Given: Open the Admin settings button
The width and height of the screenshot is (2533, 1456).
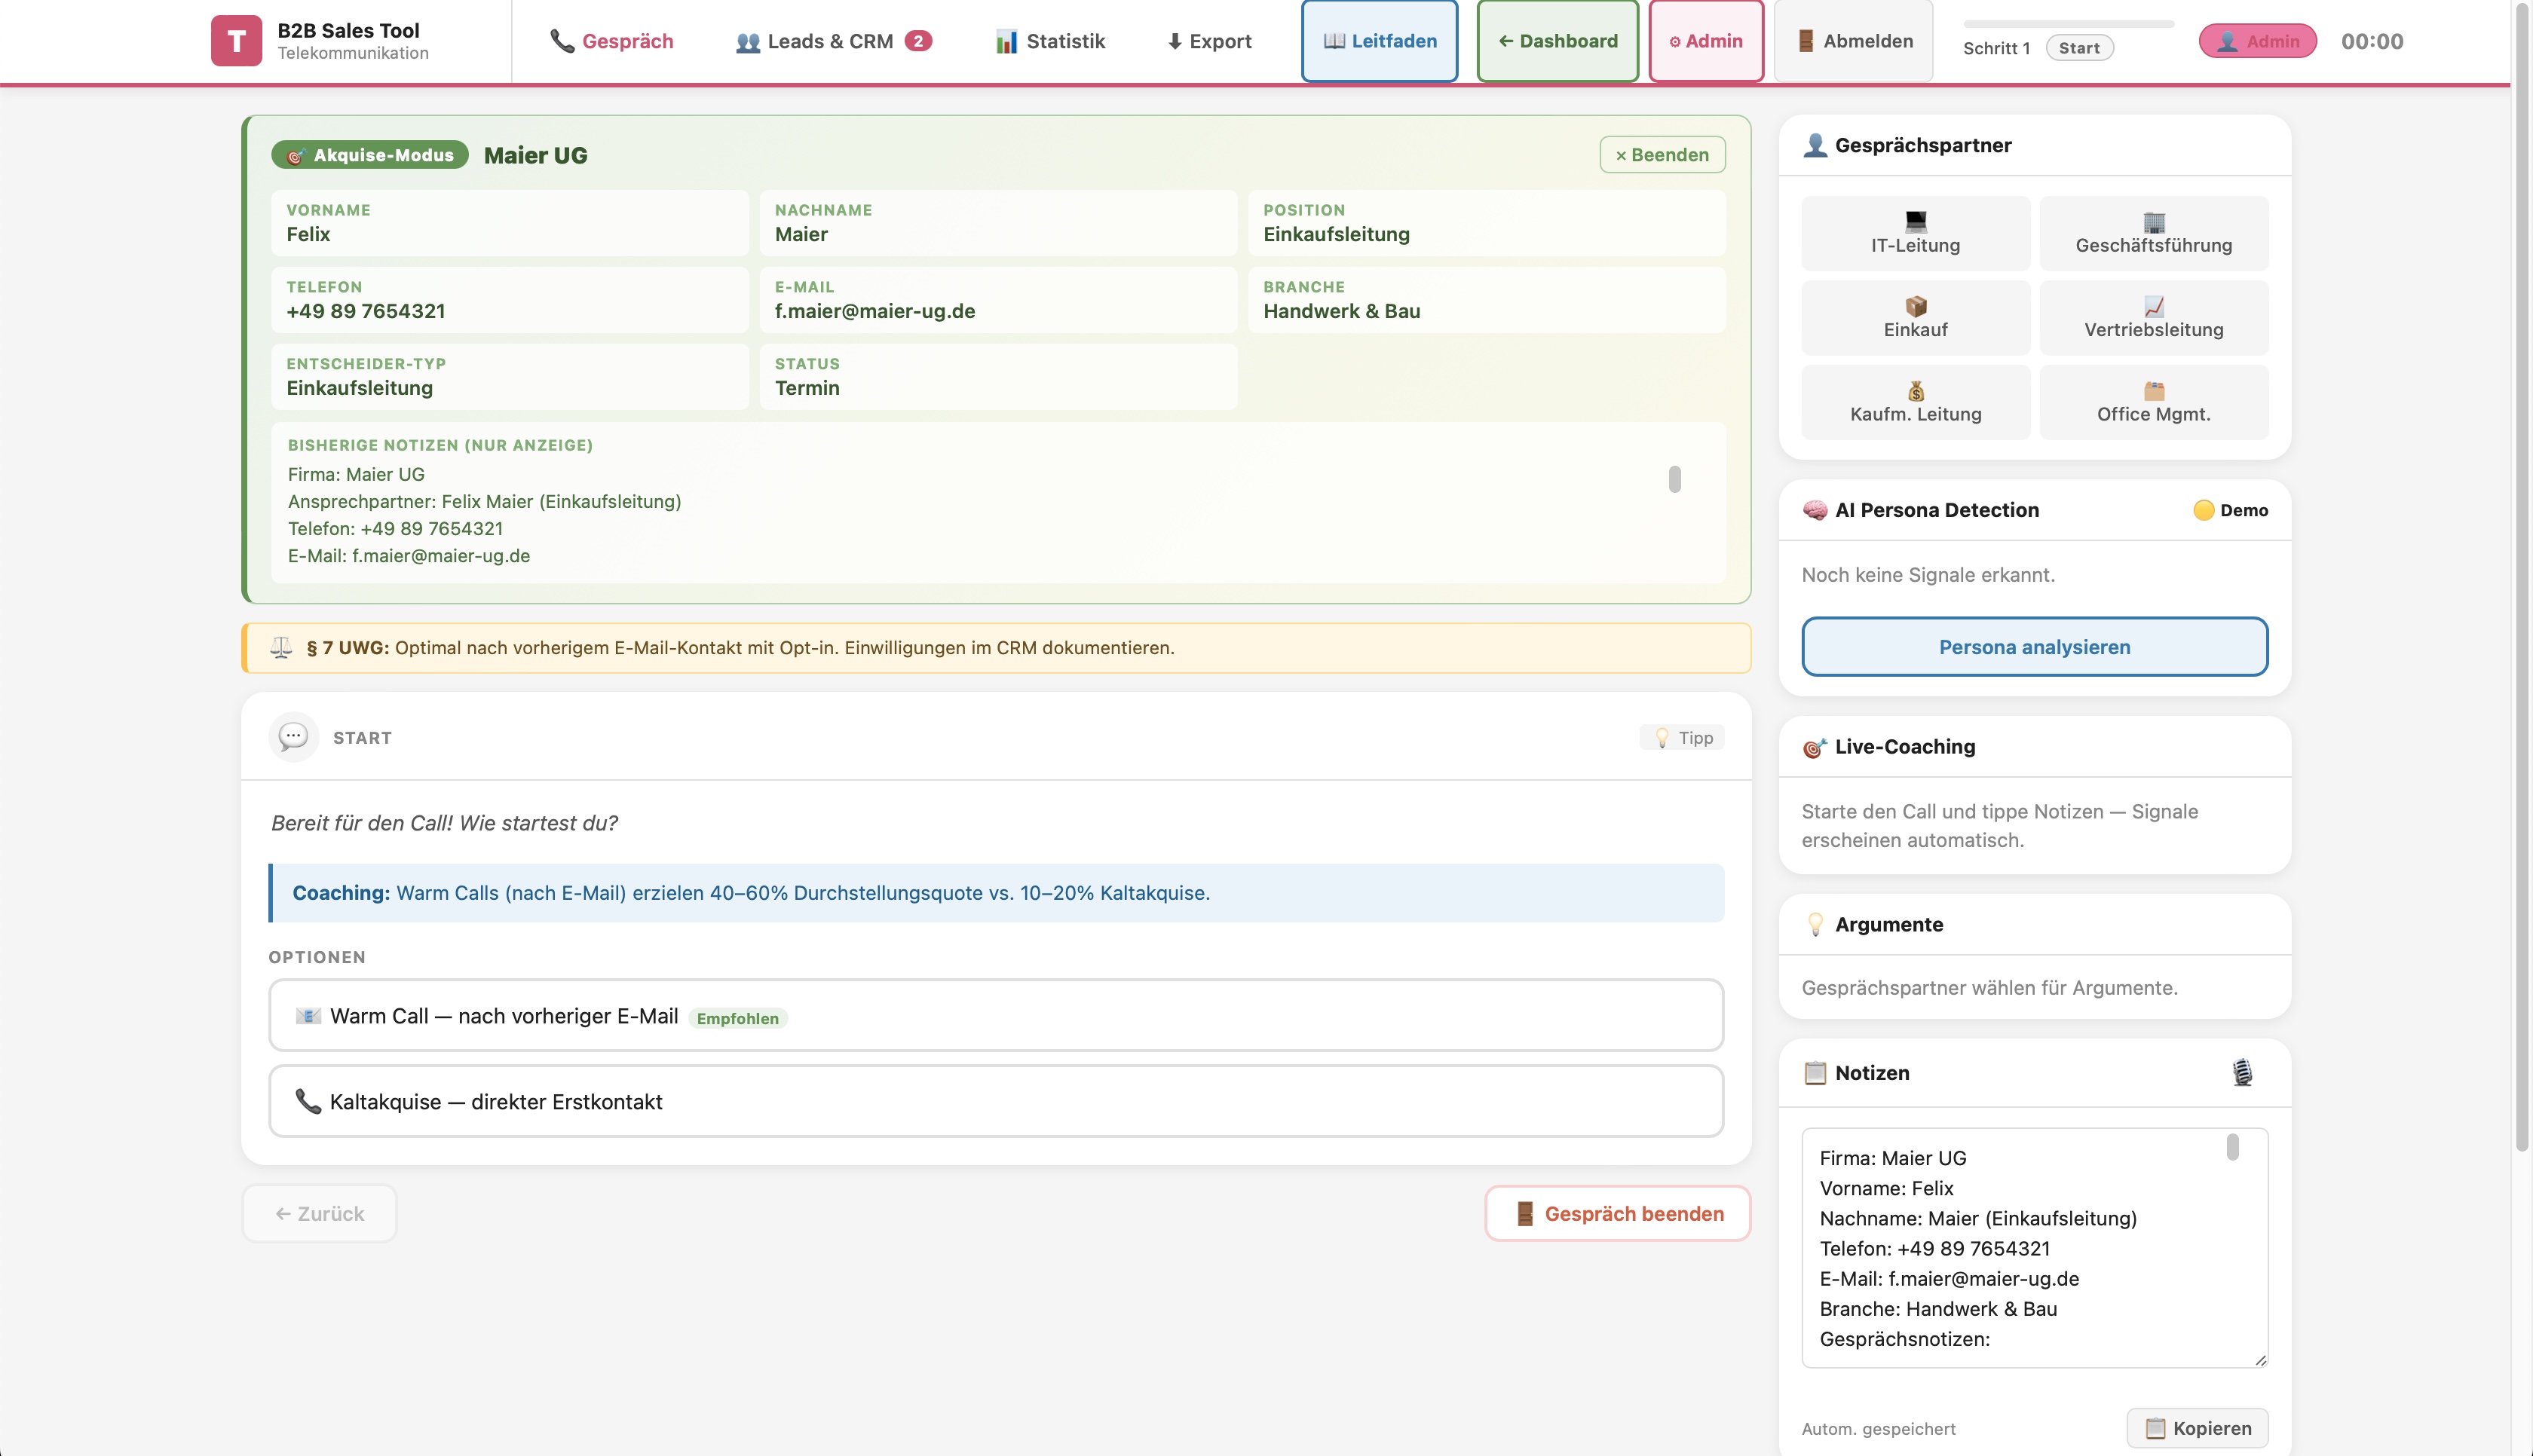Looking at the screenshot, I should 1705,41.
